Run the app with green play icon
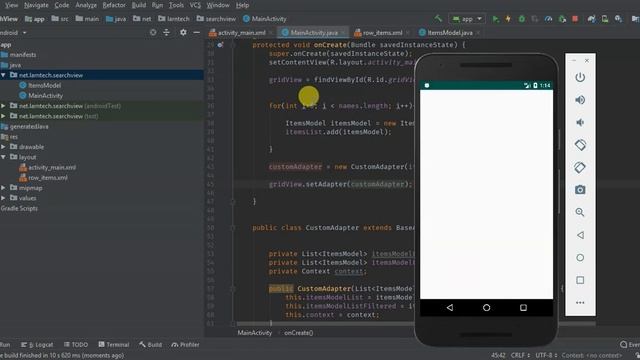Screen dimensions: 640x360 tap(495, 19)
